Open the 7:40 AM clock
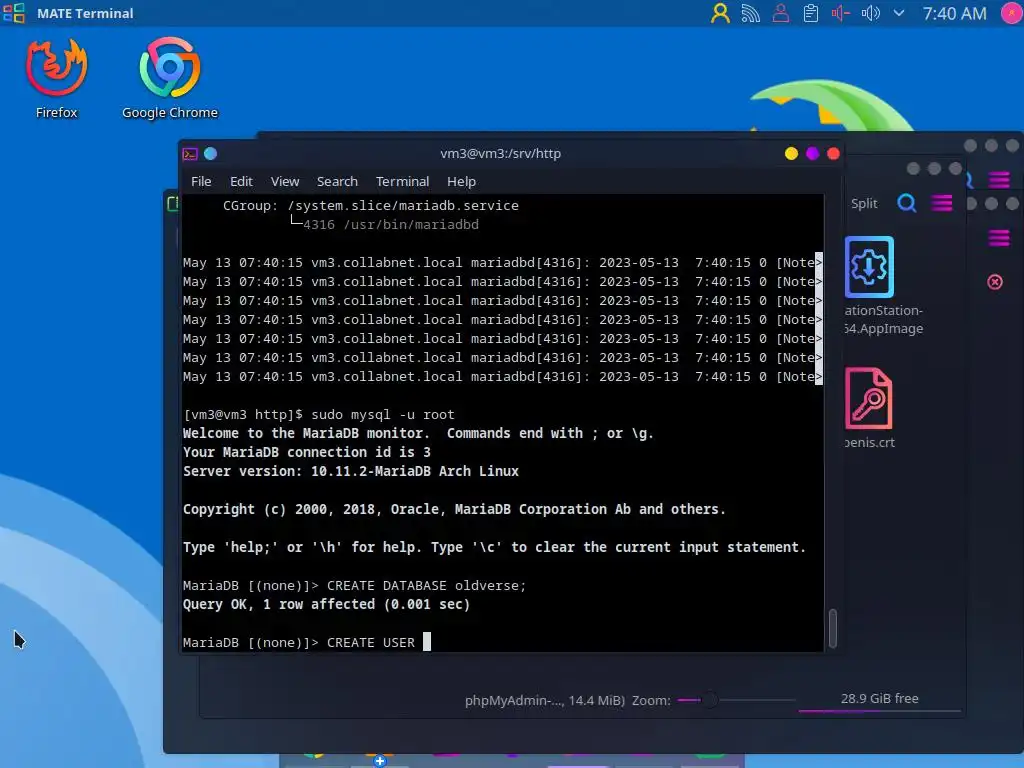The height and width of the screenshot is (768, 1024). pyautogui.click(x=954, y=13)
